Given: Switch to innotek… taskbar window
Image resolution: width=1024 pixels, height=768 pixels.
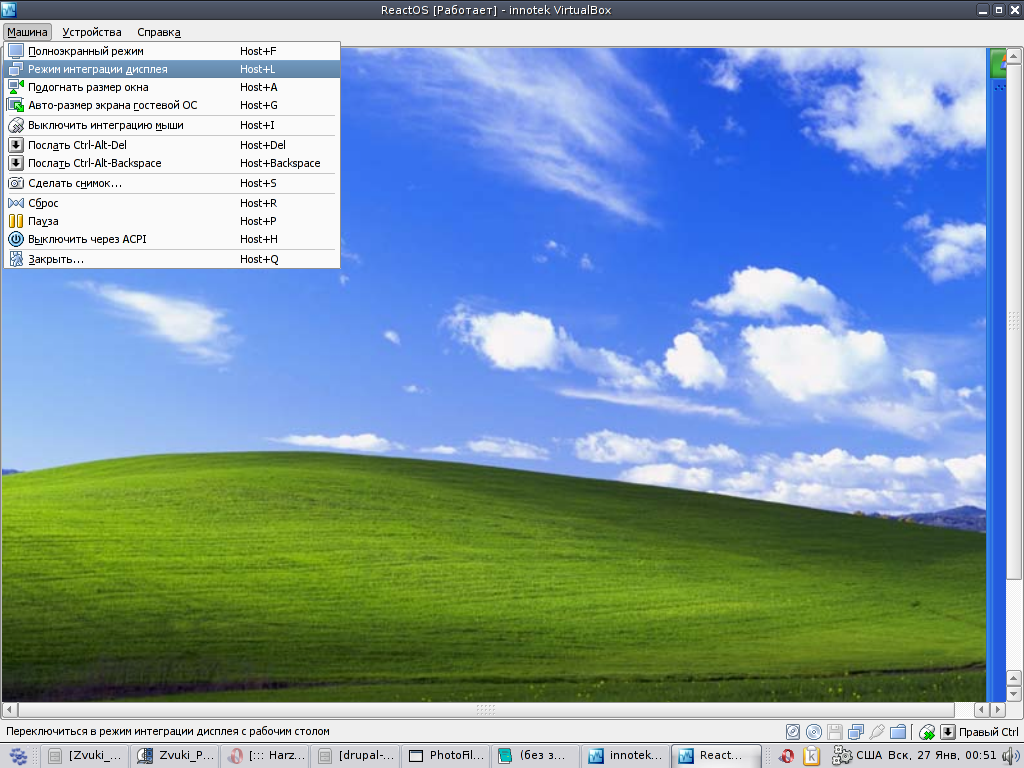Looking at the screenshot, I should click(x=626, y=756).
